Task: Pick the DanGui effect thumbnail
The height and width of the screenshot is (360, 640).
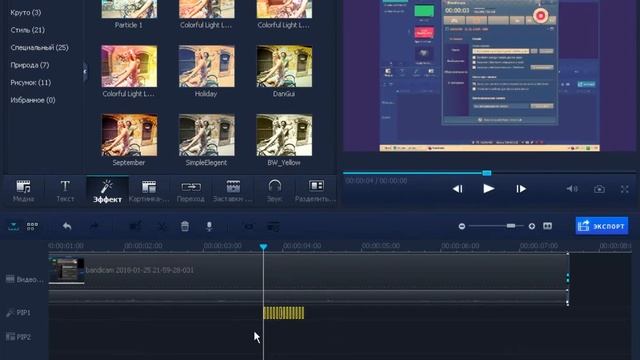Action: pyautogui.click(x=284, y=66)
